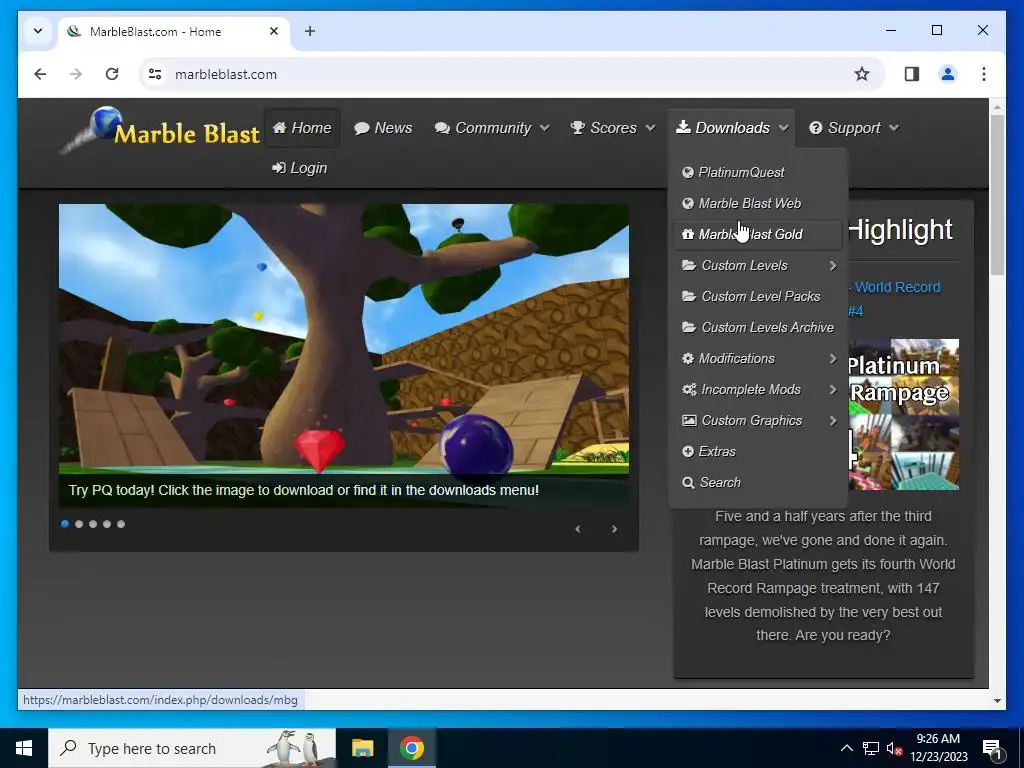Click the Login link
1024x768 pixels.
click(x=300, y=168)
